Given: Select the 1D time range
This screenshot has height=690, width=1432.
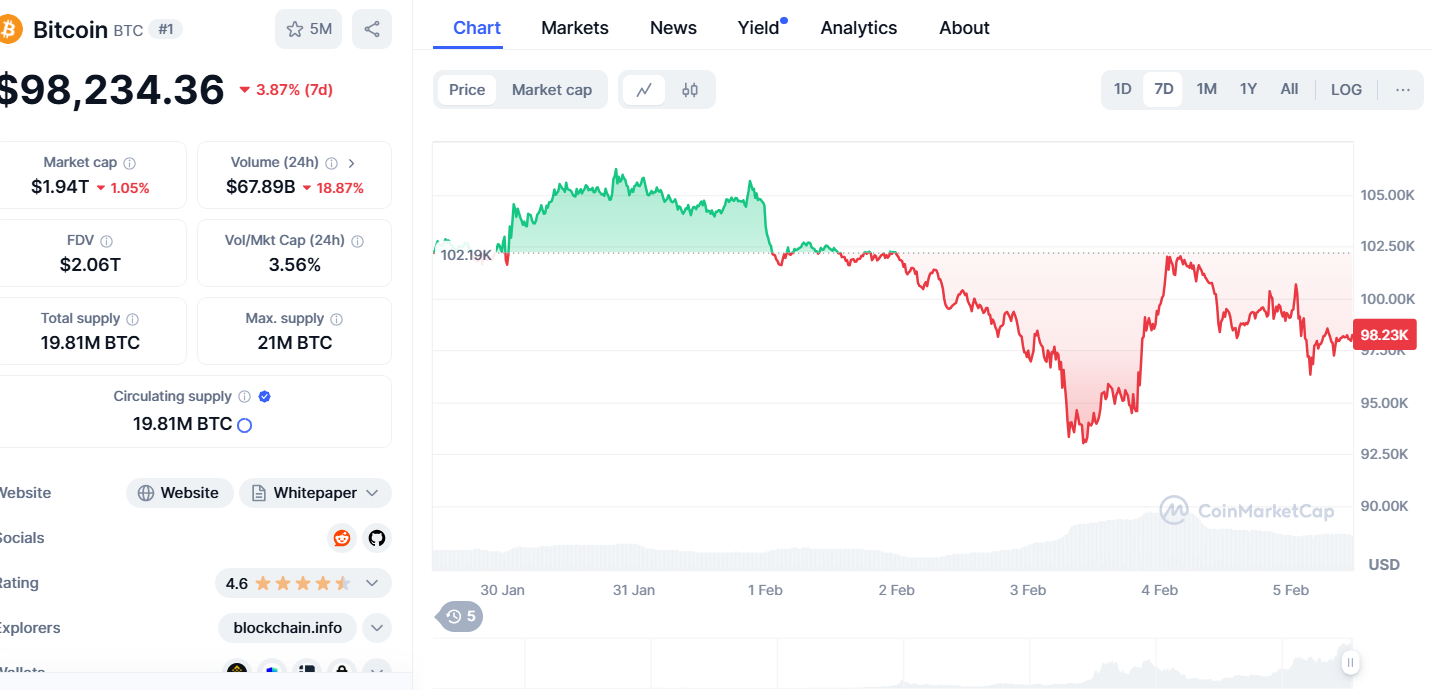Looking at the screenshot, I should coord(1123,89).
